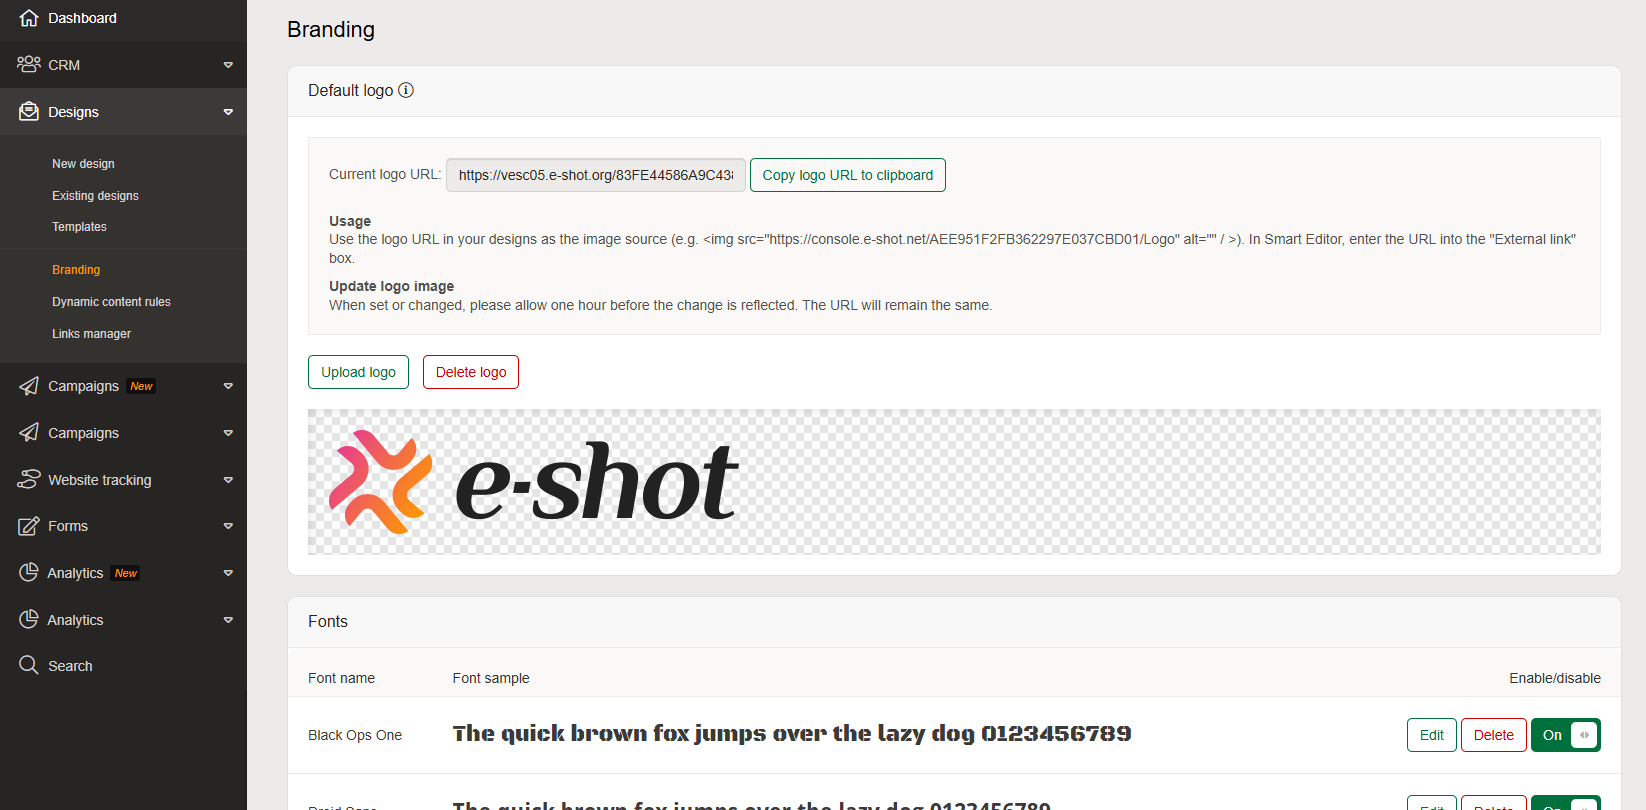
Task: Expand the CRM menu arrow
Action: click(x=228, y=65)
